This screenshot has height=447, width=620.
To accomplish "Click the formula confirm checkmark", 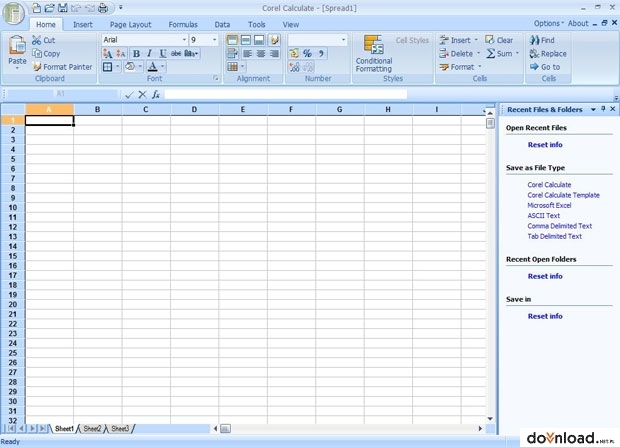I will tap(129, 95).
